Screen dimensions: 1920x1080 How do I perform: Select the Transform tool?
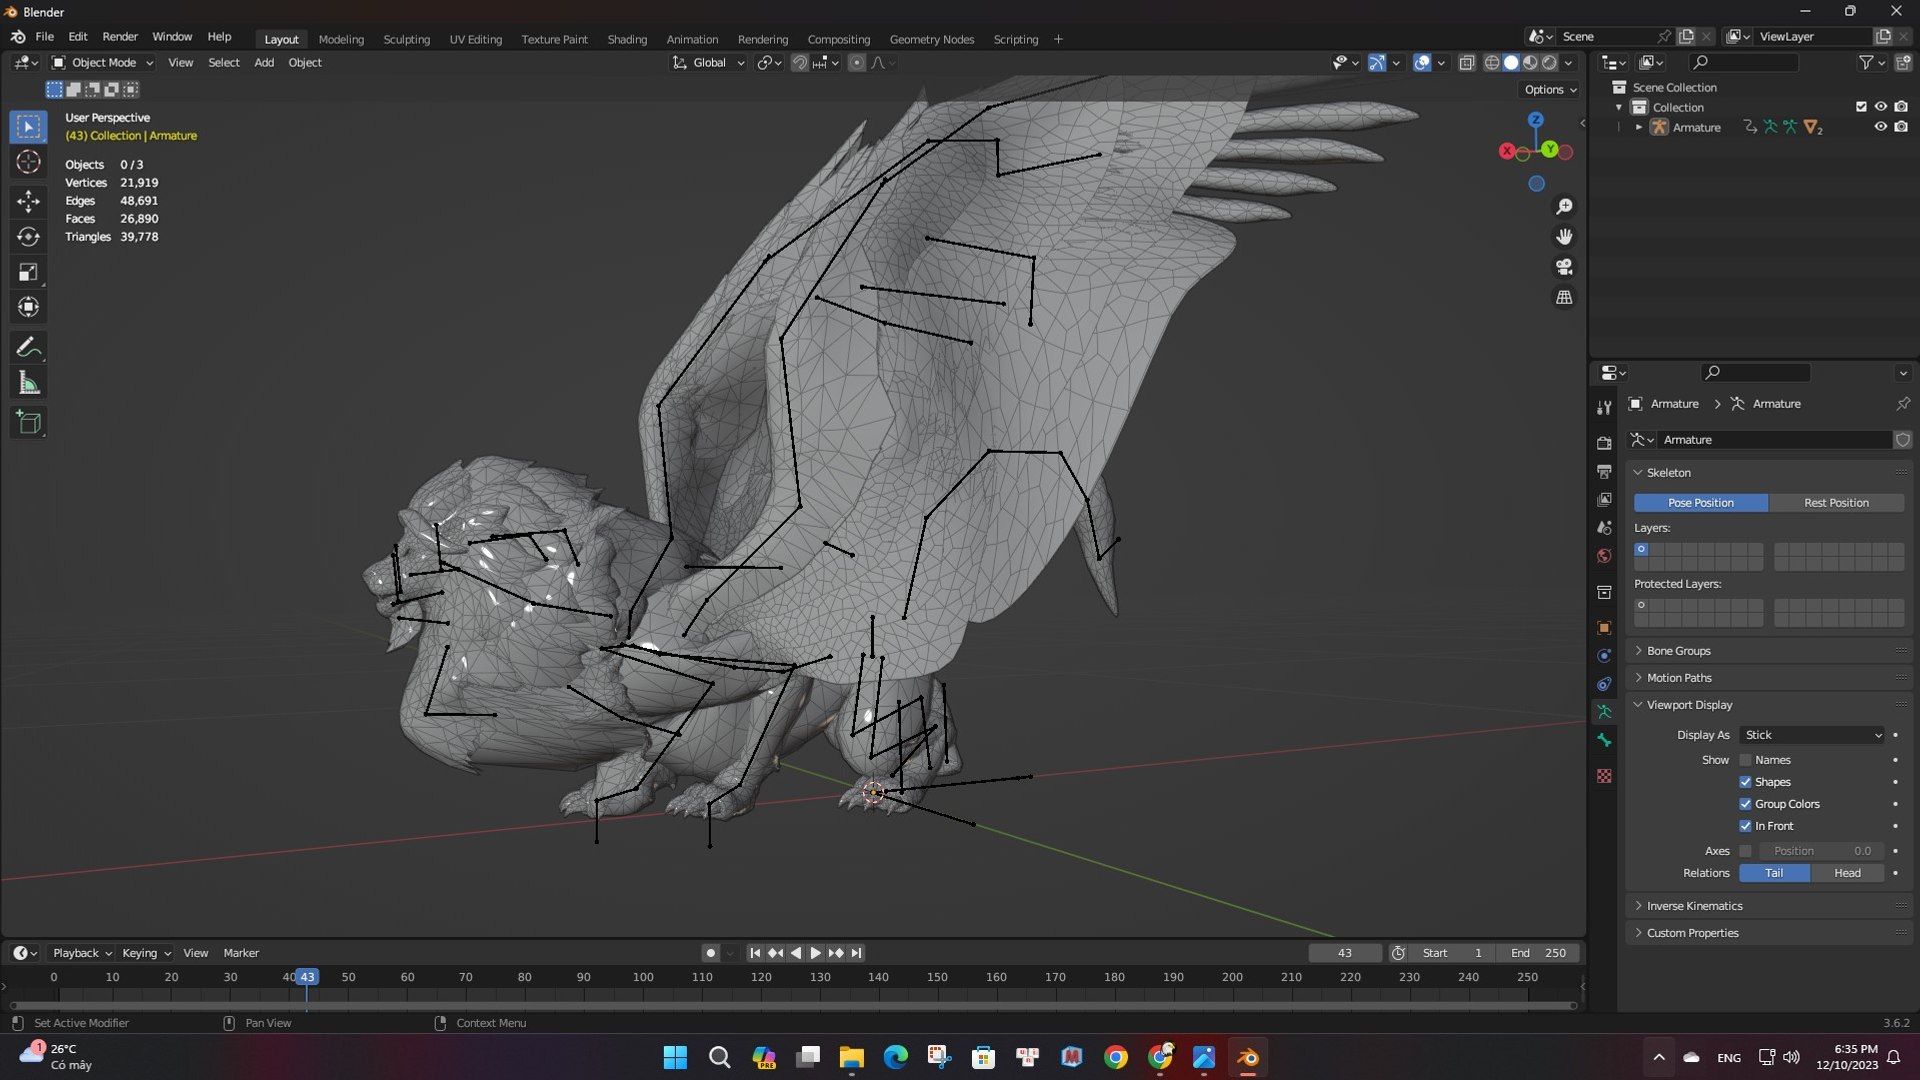(x=28, y=307)
